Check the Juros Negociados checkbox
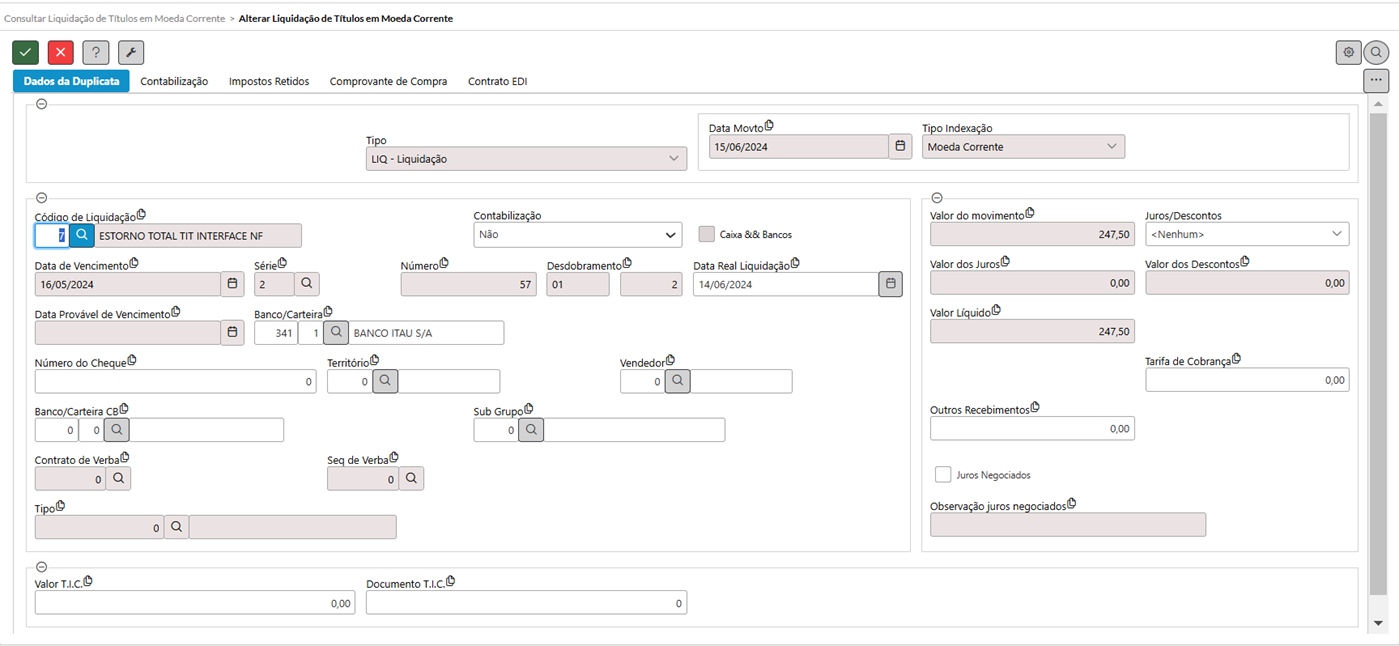Screen dimensions: 1399x646 click(x=942, y=475)
